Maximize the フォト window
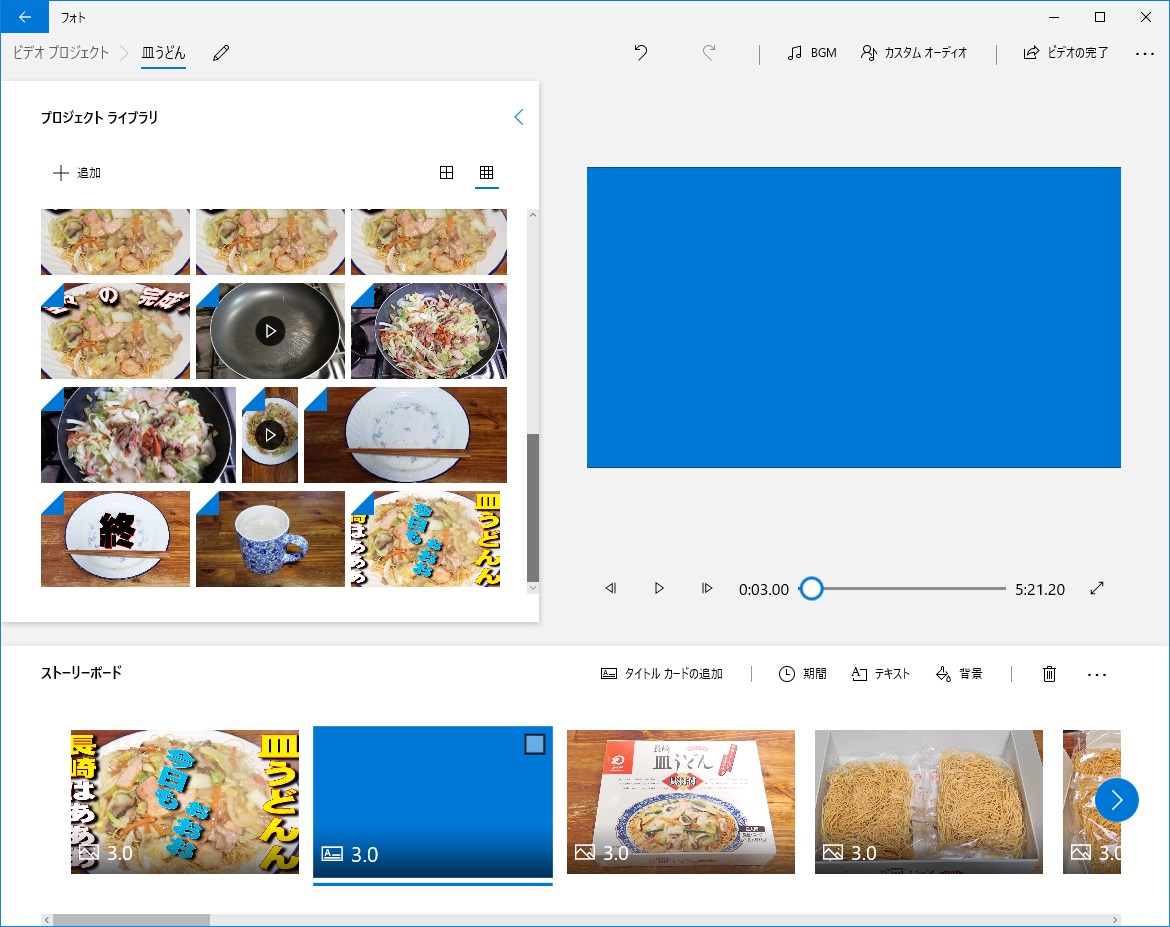 point(1099,17)
